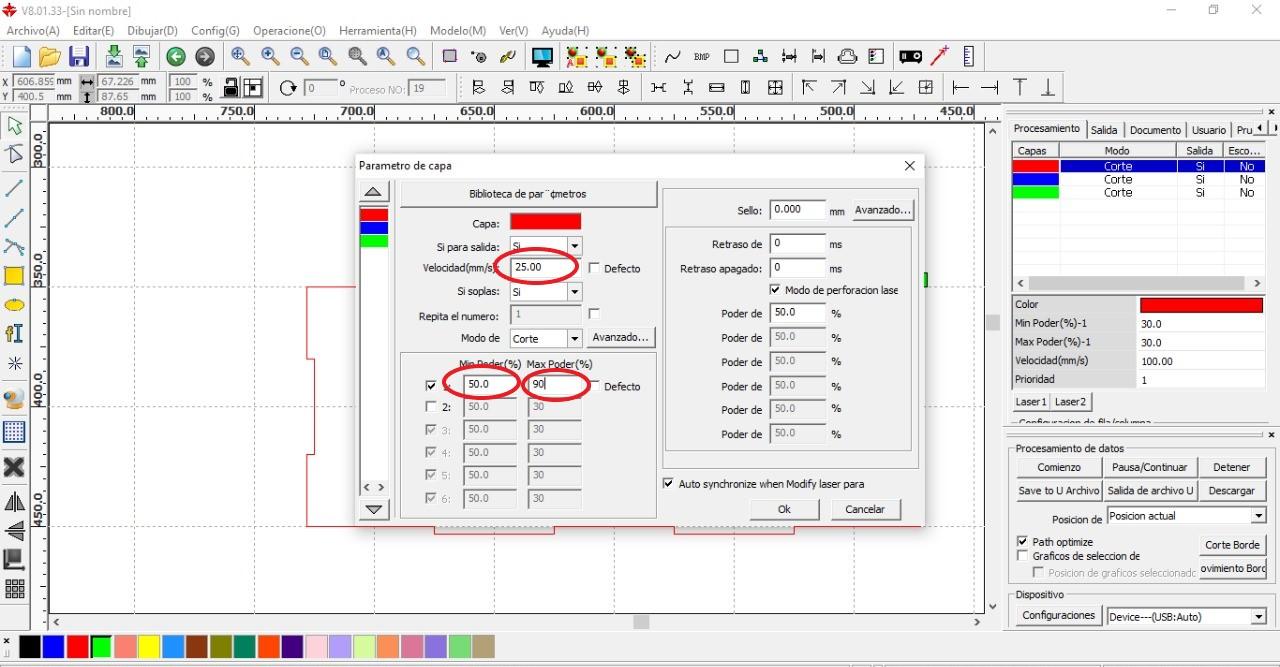
Task: Toggle laser row 2 checkbox
Action: tap(431, 407)
